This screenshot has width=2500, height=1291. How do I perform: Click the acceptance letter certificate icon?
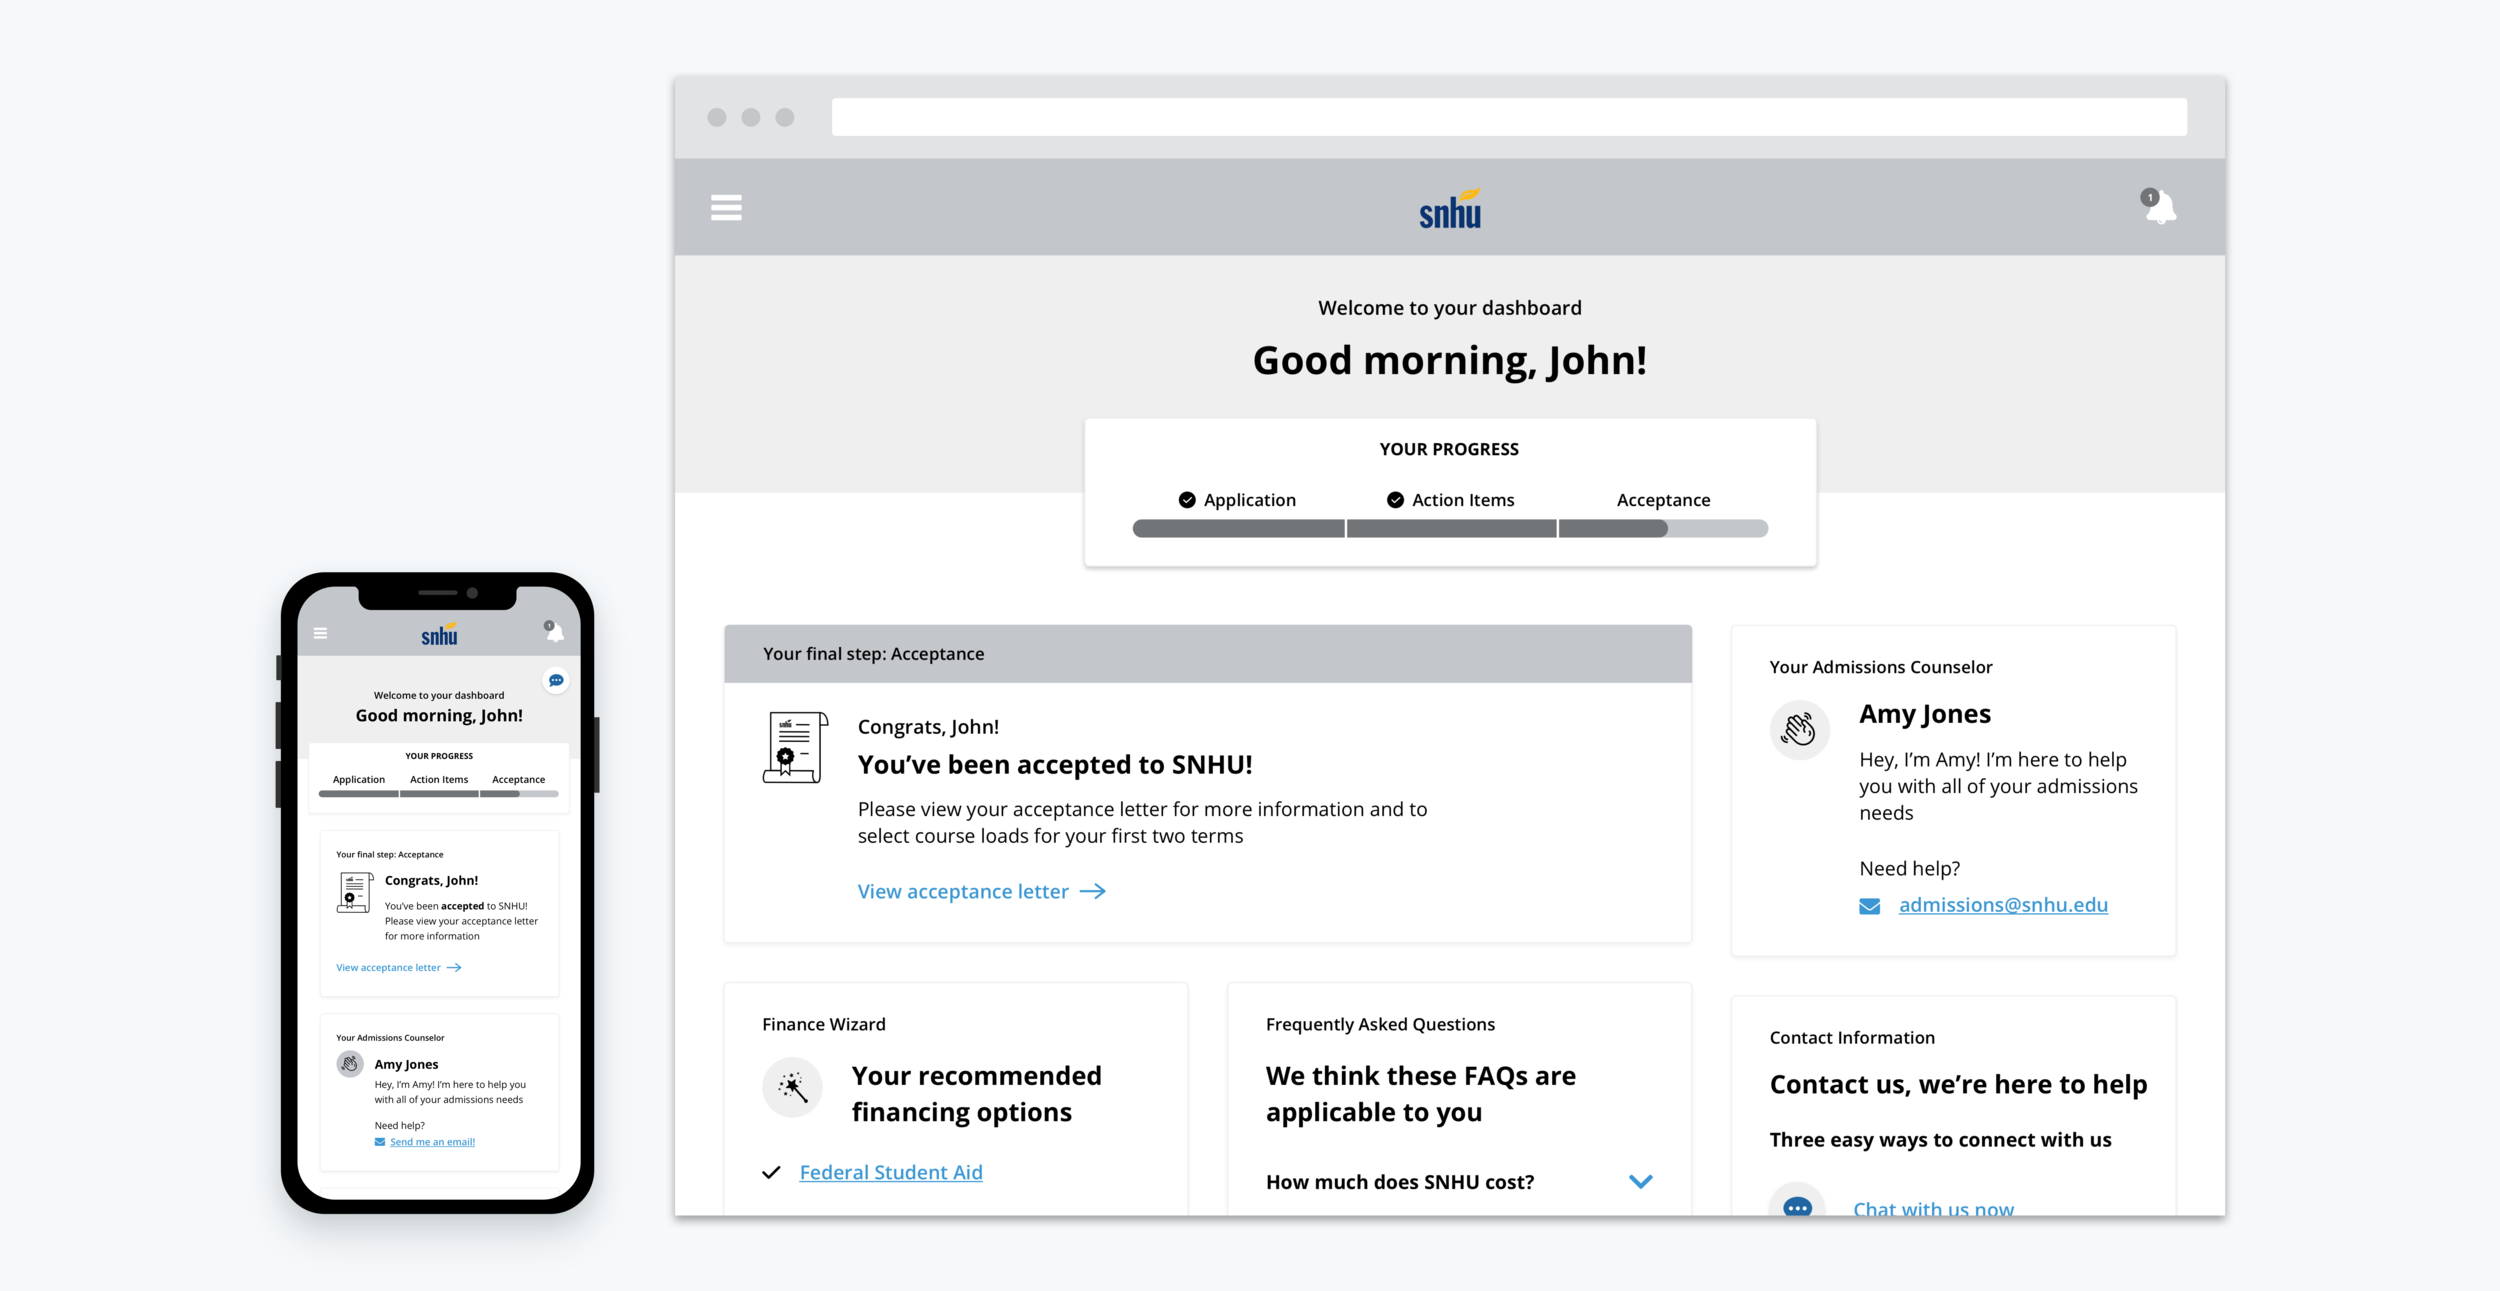(x=793, y=750)
